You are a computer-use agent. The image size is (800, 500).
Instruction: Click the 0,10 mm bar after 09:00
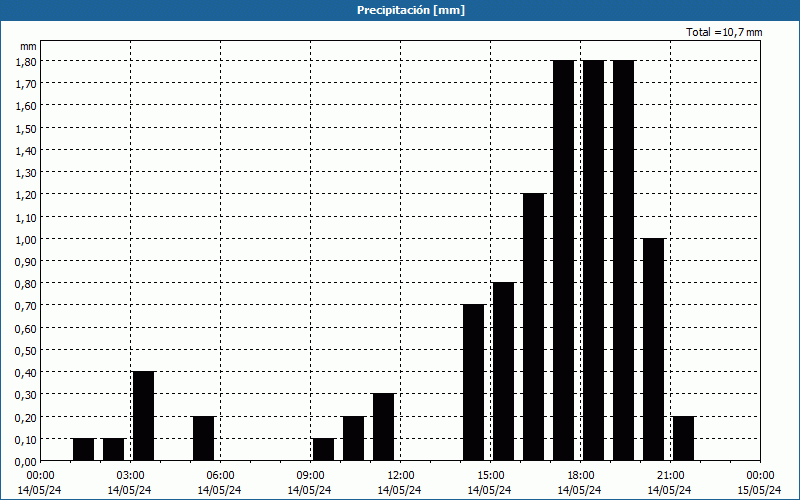323,449
